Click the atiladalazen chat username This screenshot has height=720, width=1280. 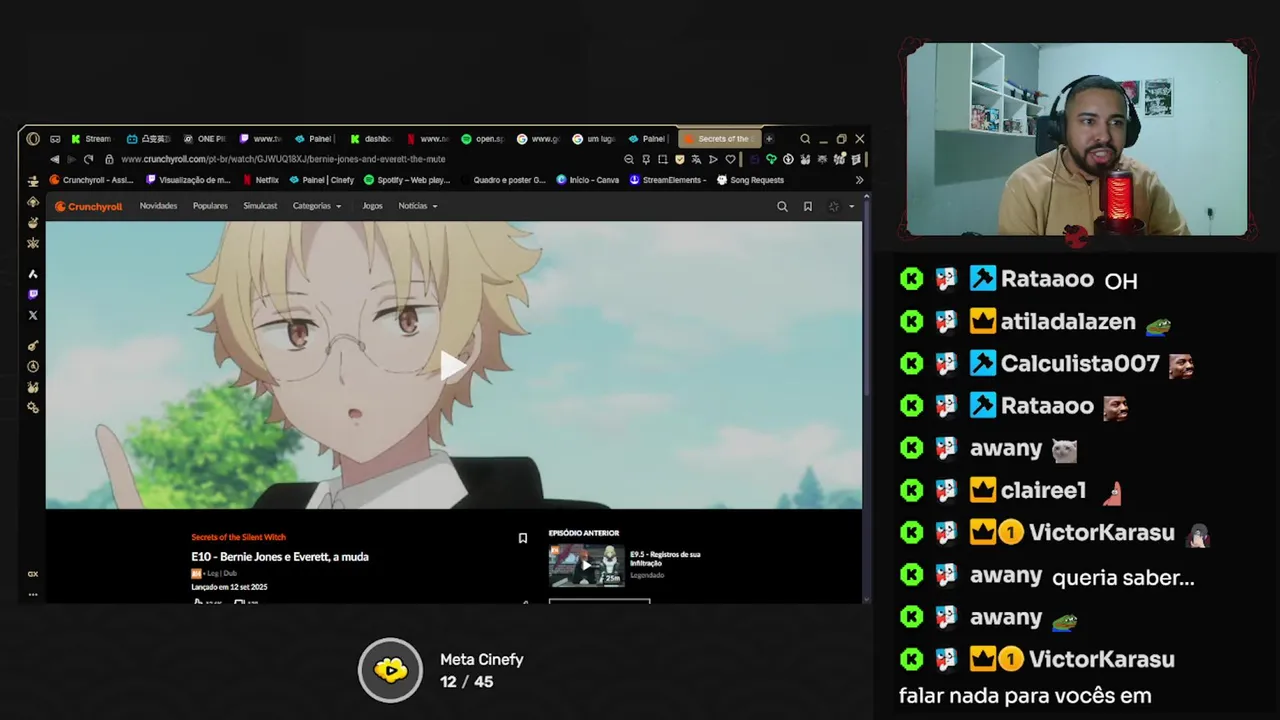tap(1068, 322)
